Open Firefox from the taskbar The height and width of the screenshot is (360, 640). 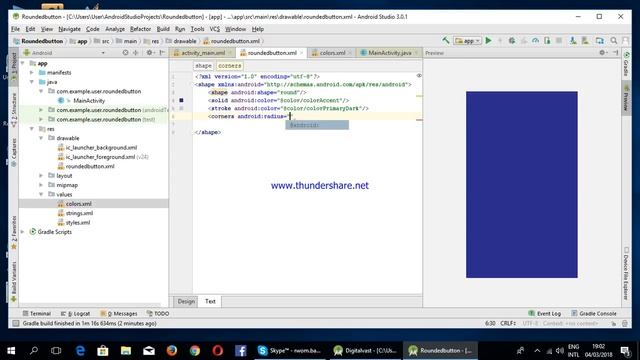pos(172,350)
